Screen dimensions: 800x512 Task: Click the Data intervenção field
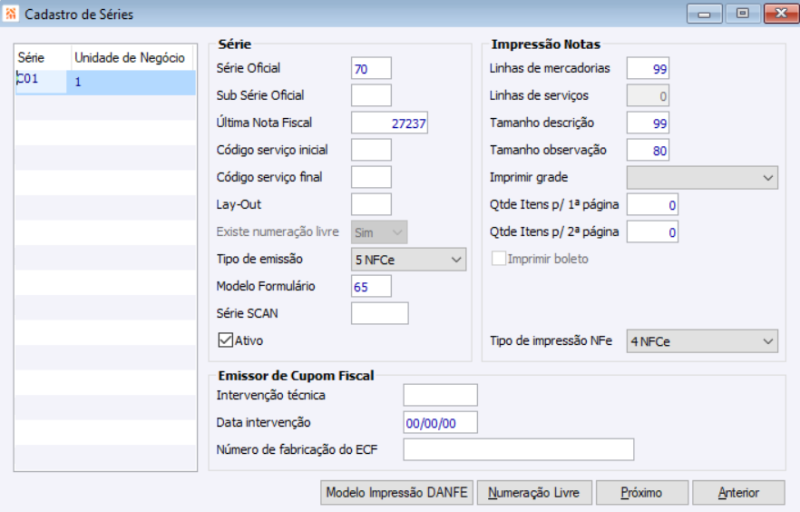pos(440,423)
